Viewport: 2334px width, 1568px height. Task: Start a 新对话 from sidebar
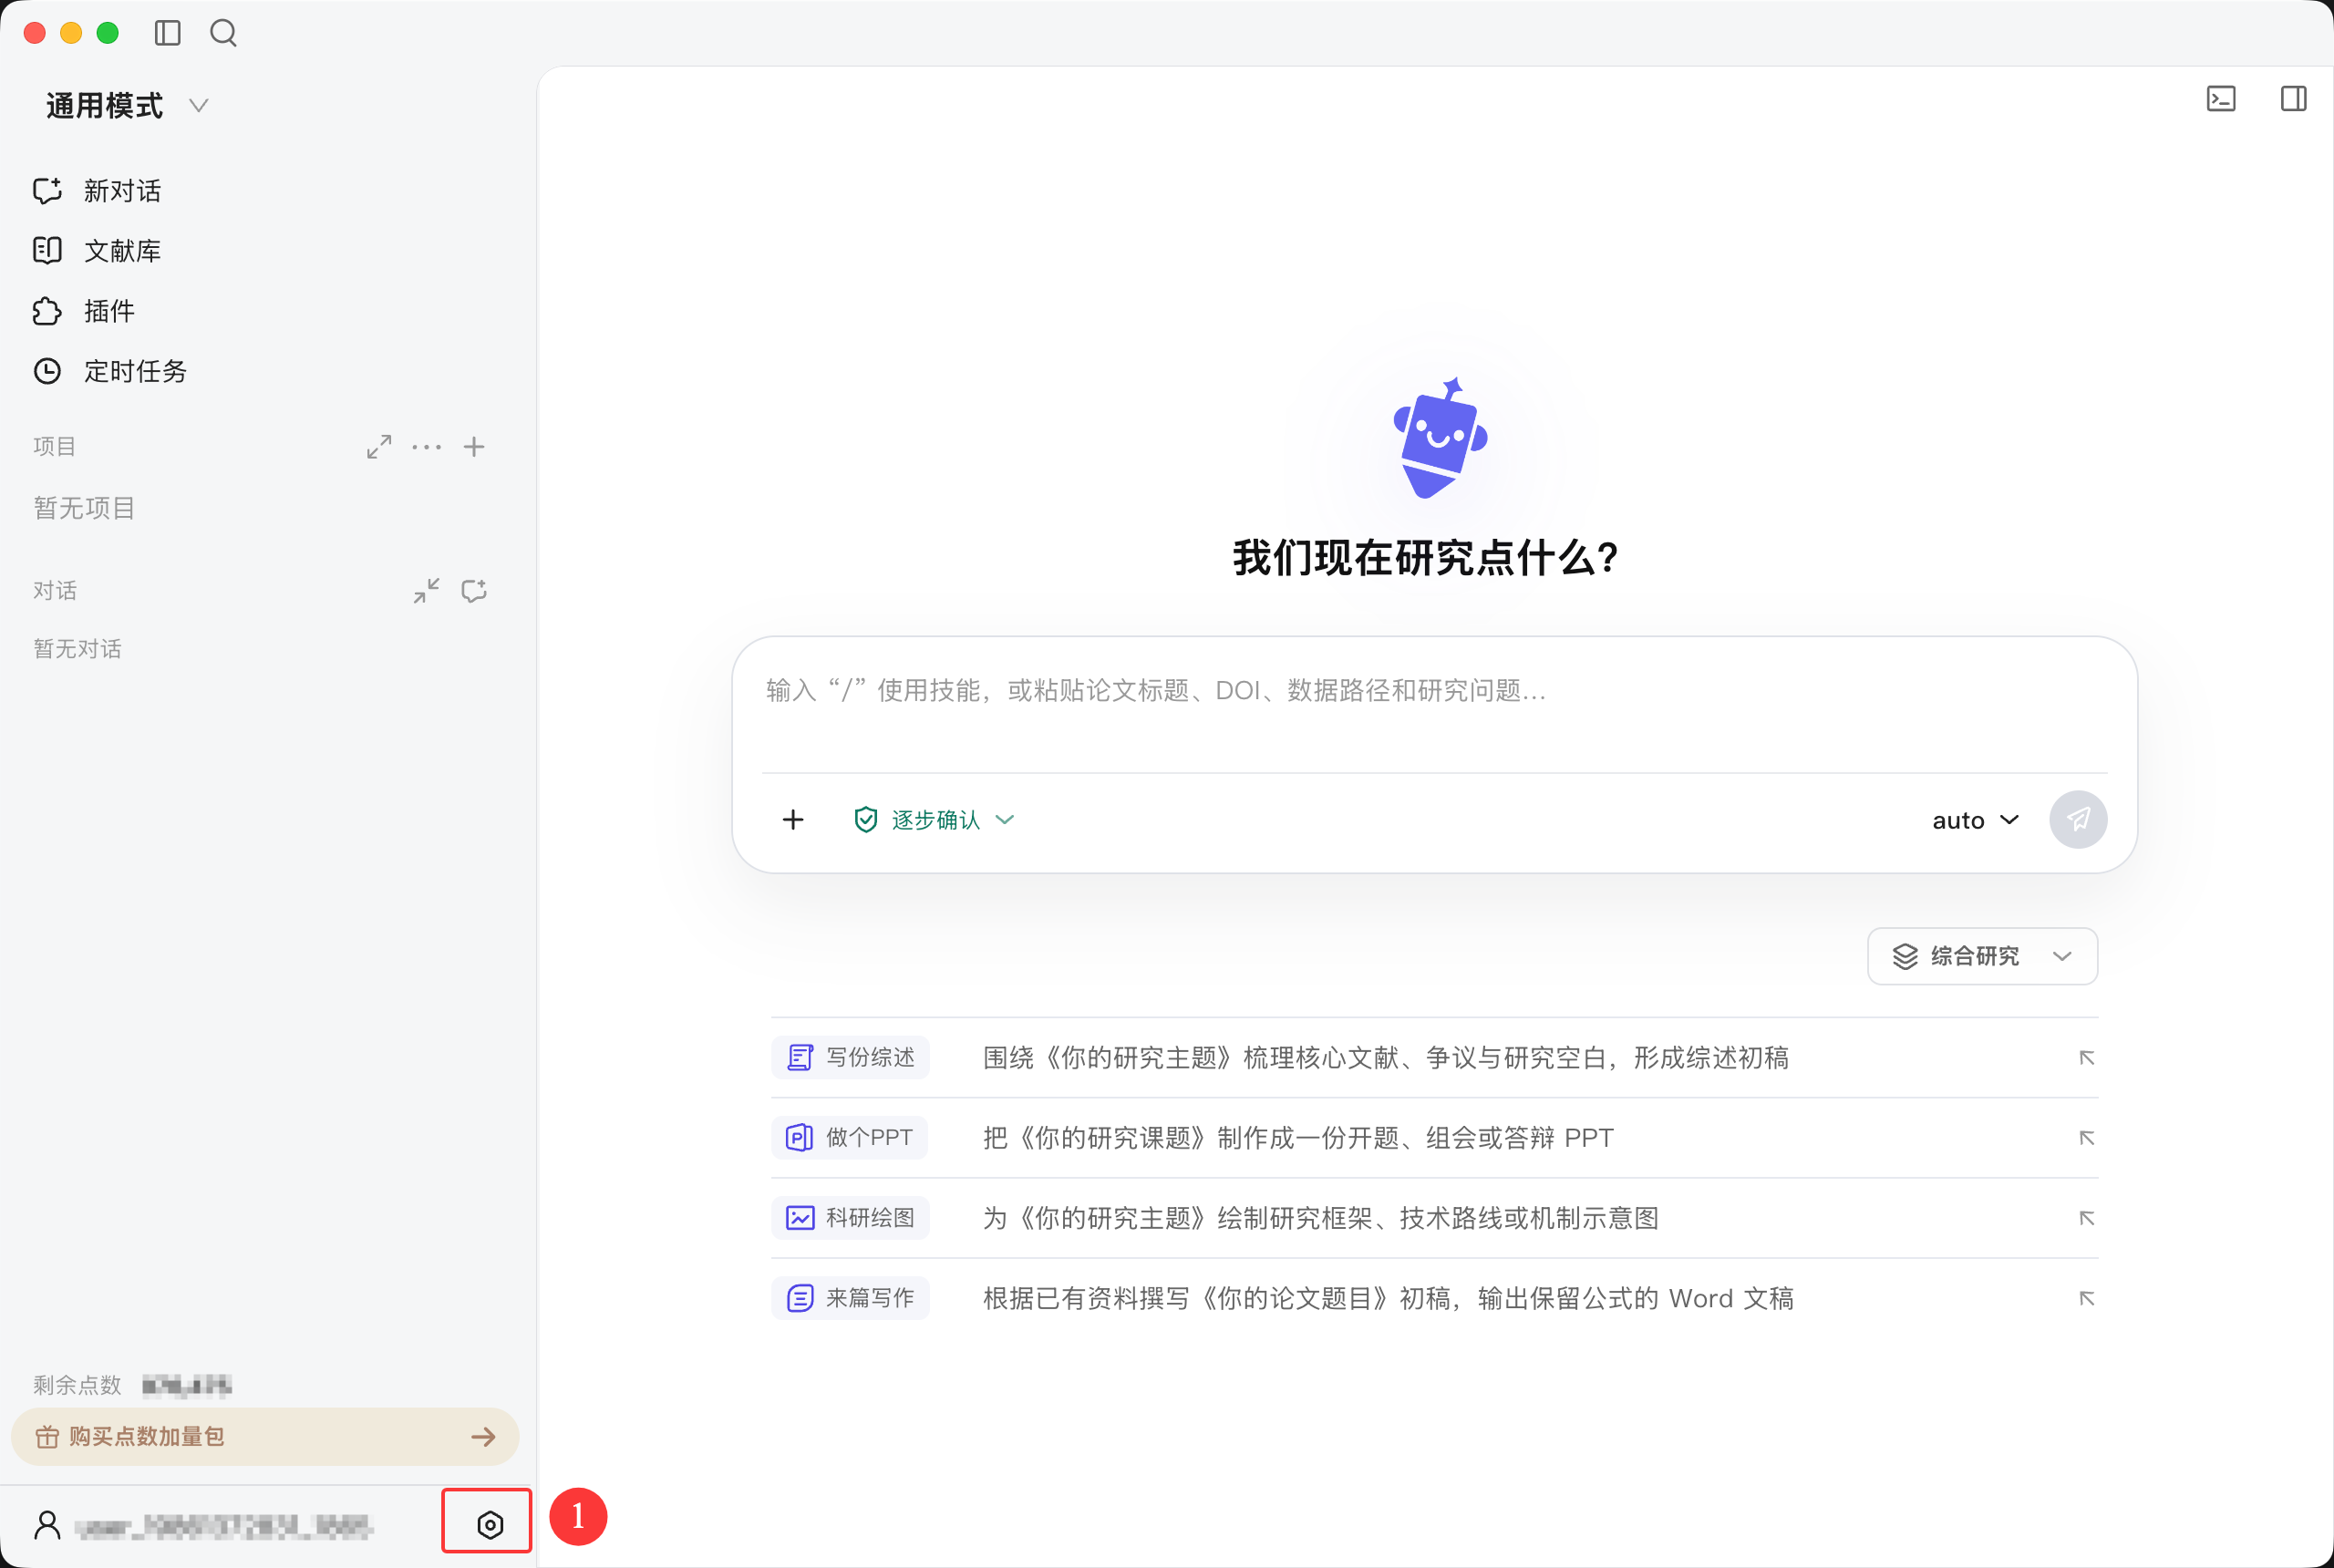coord(122,191)
